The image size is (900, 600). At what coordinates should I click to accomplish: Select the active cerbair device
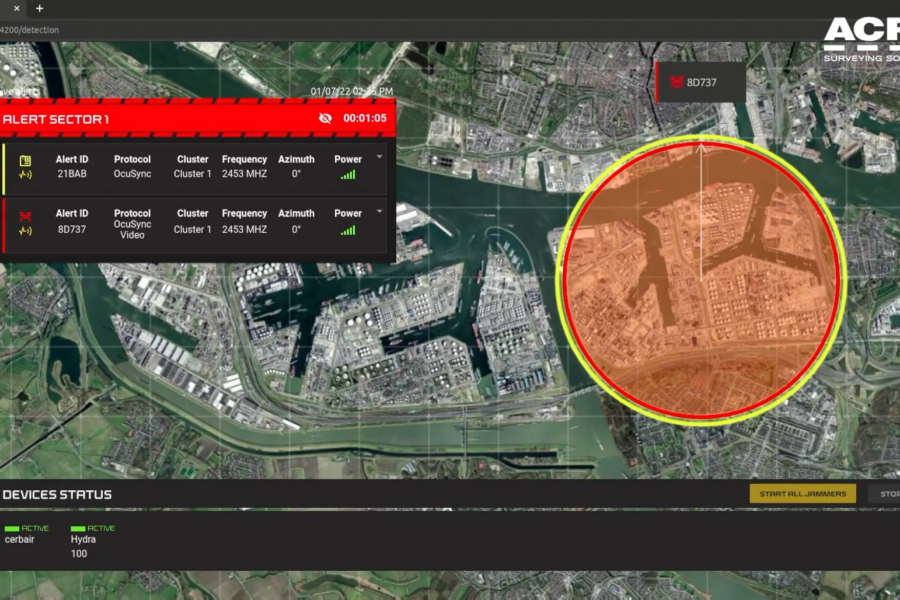tap(20, 534)
